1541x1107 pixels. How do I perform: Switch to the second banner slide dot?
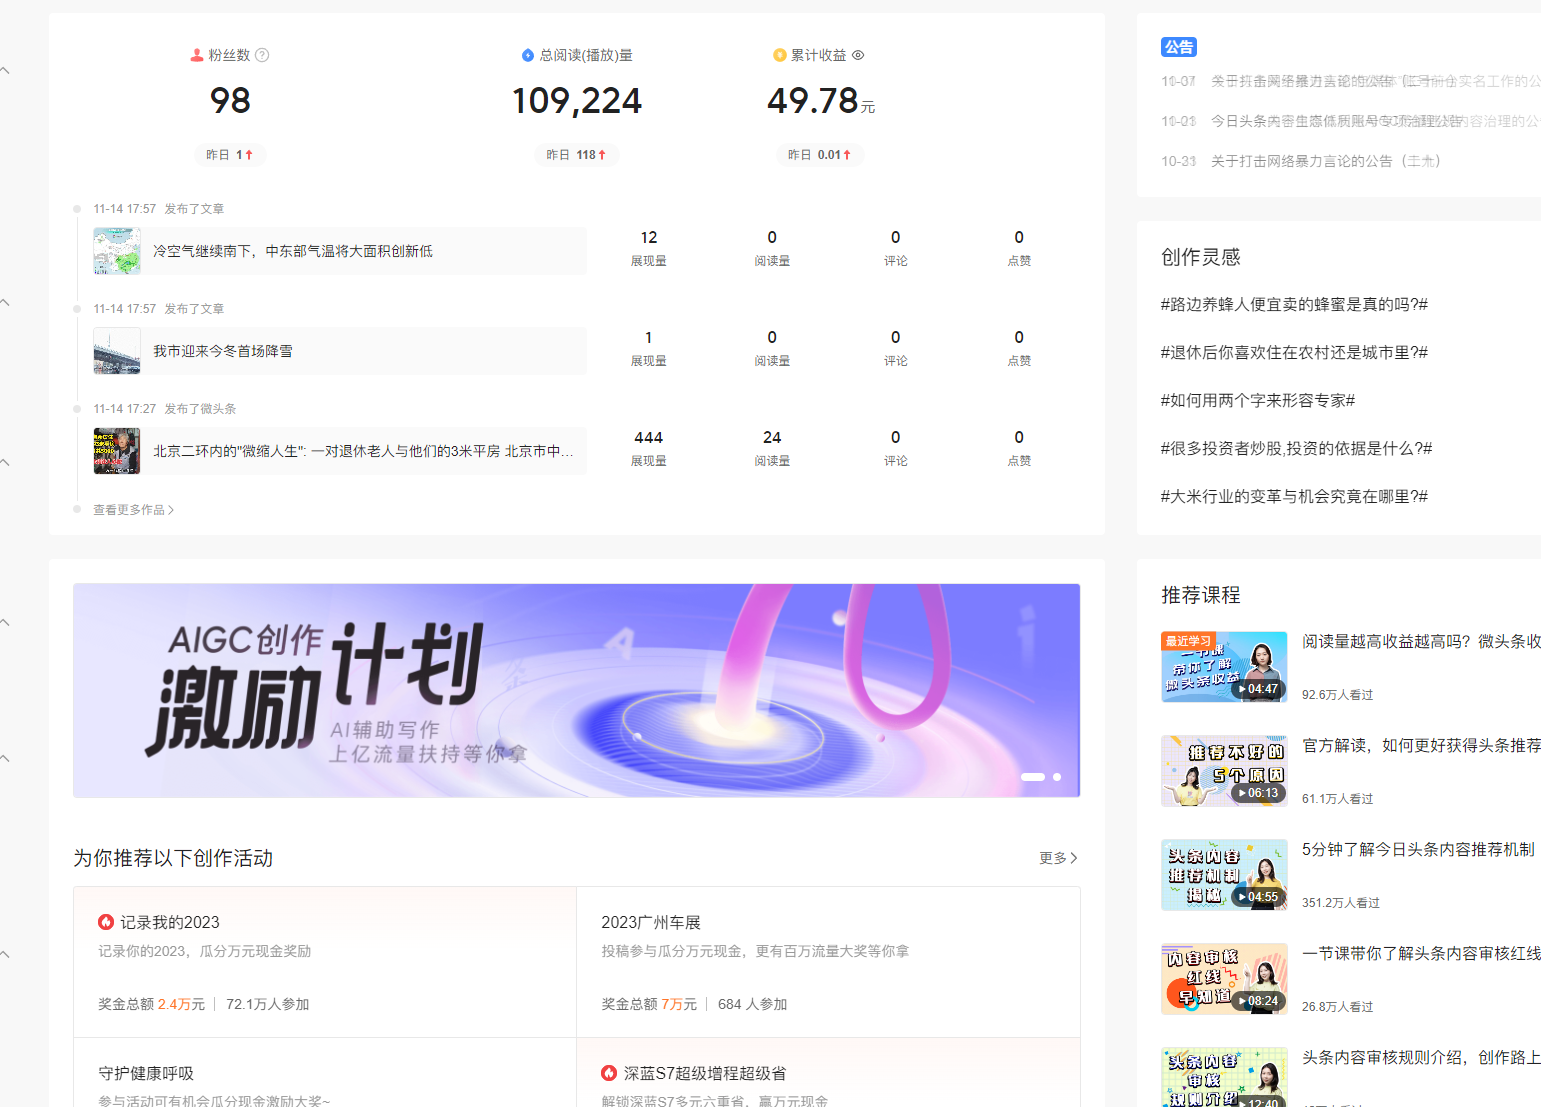point(1057,777)
